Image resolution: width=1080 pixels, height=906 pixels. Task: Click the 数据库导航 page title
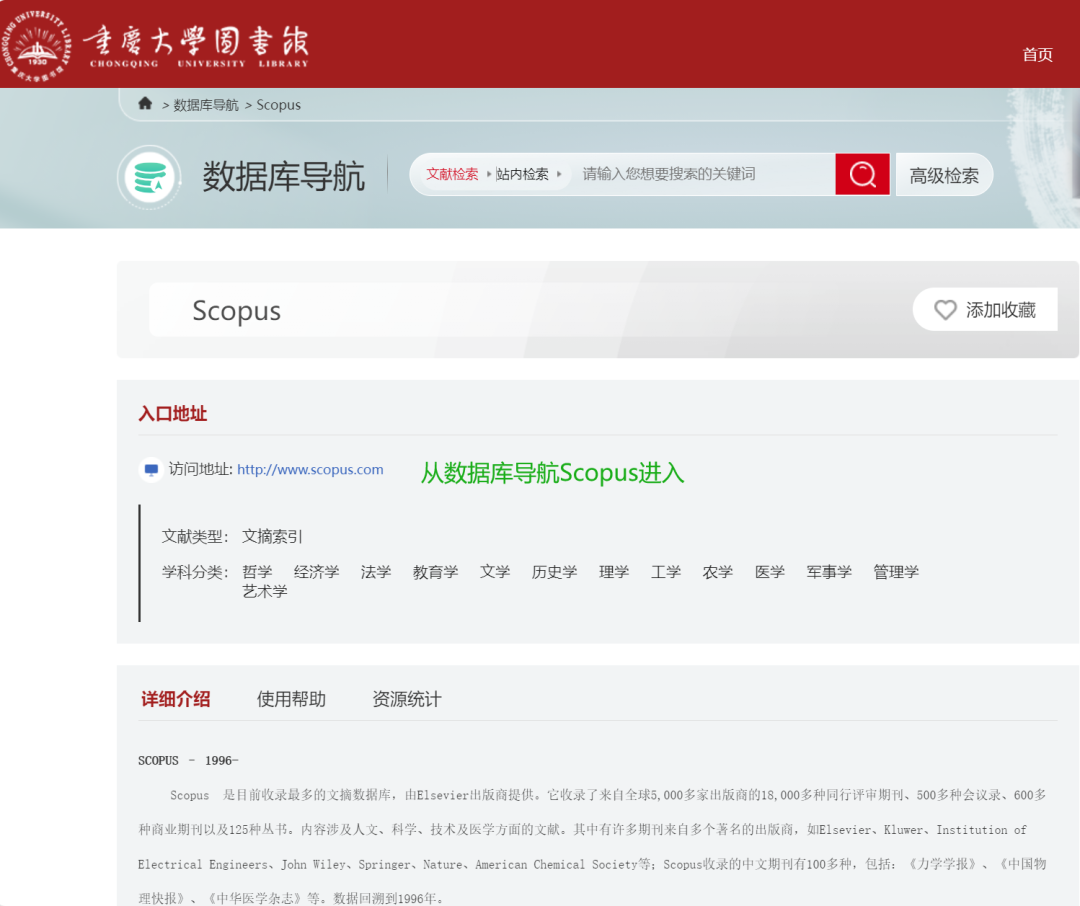coord(284,176)
